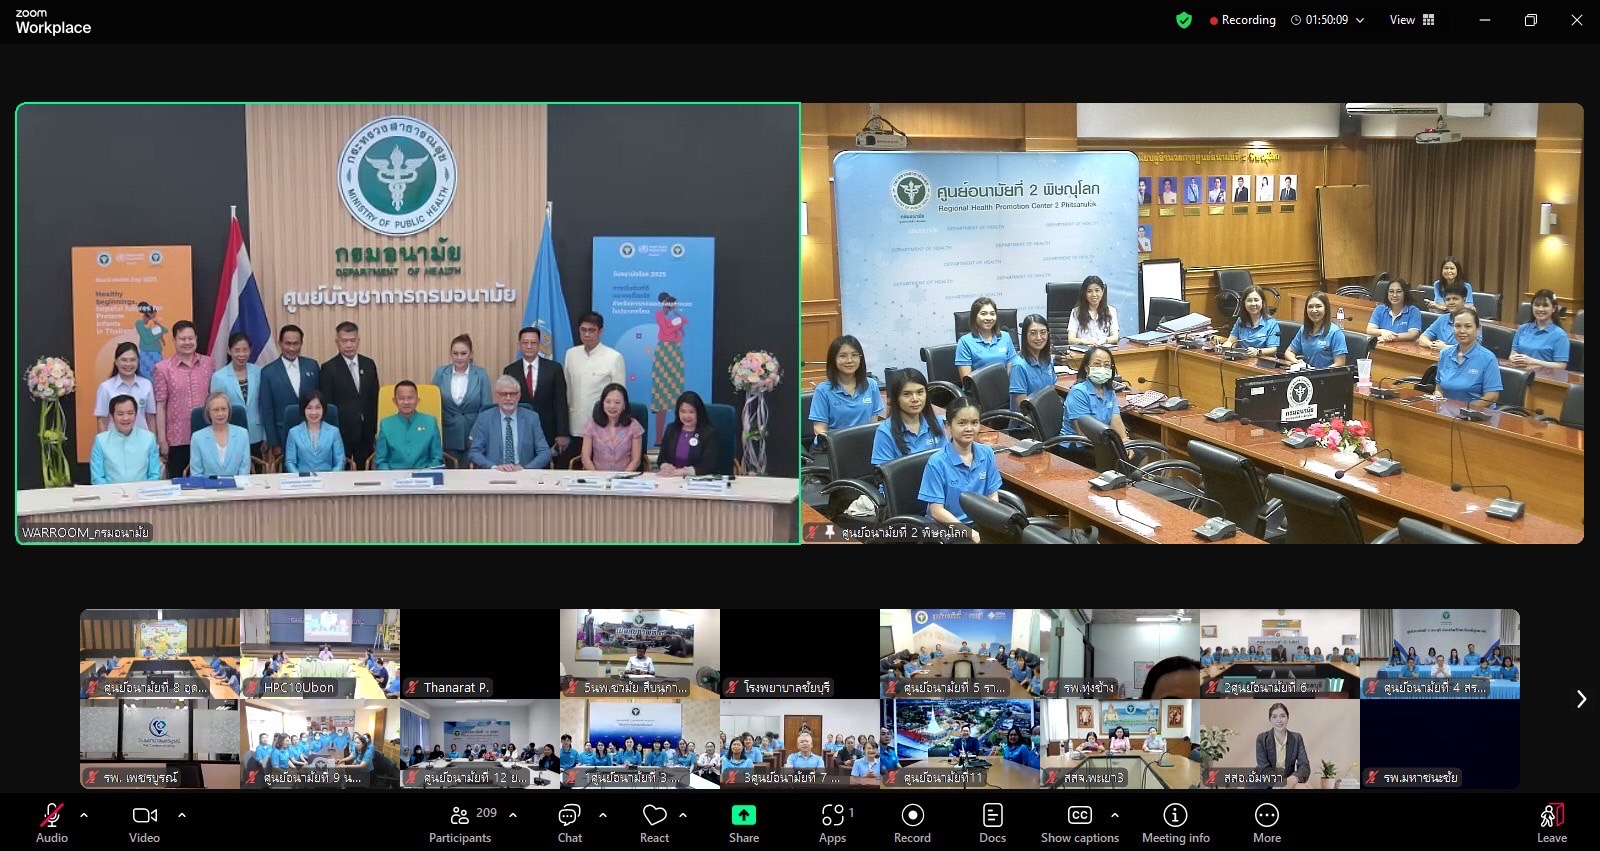The width and height of the screenshot is (1600, 851).
Task: Select the ศูนย์อนามัยที่ 8 participant thumbnail
Action: [x=160, y=654]
